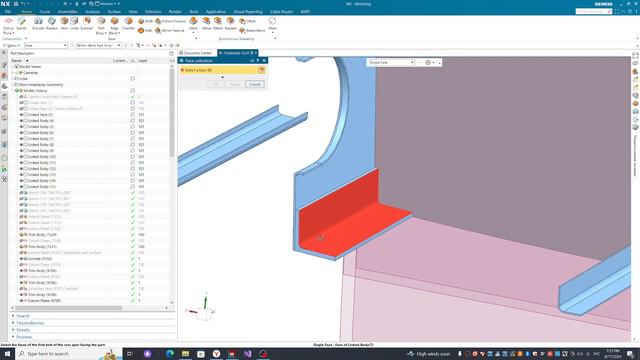Activate the Unite boolean tool
The image size is (640, 360).
click(x=74, y=24)
